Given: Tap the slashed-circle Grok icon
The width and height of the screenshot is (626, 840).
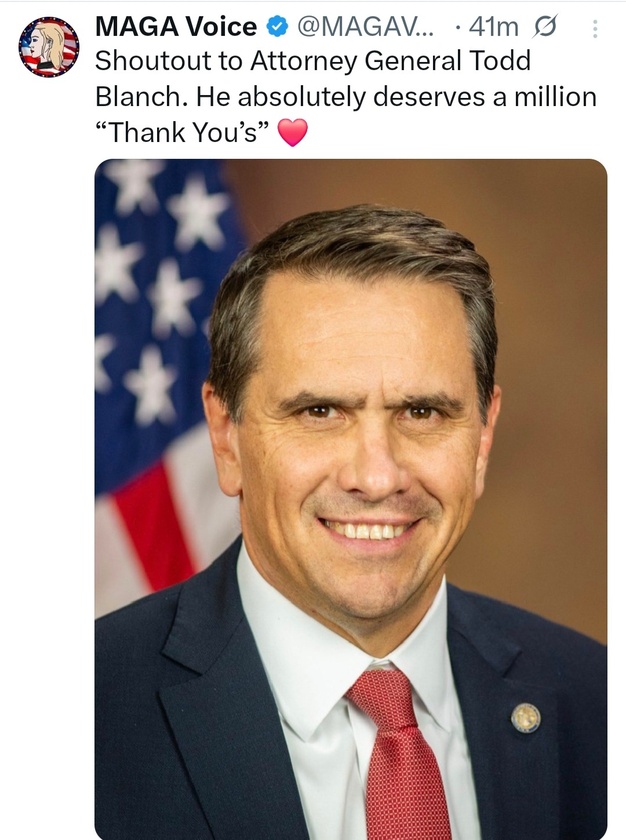Looking at the screenshot, I should click(x=546, y=28).
